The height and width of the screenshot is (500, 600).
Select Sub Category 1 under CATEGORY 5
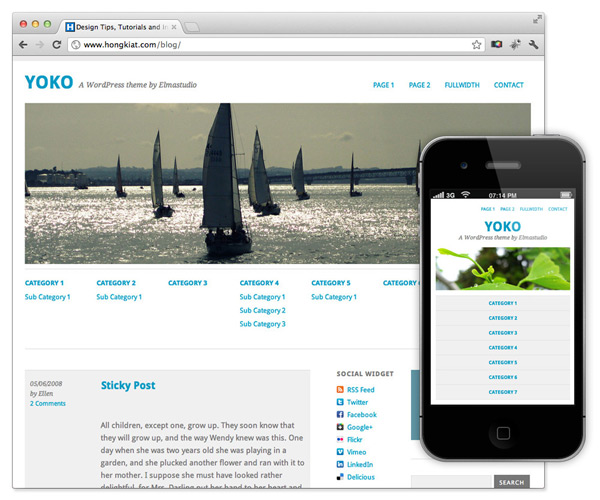click(x=334, y=297)
